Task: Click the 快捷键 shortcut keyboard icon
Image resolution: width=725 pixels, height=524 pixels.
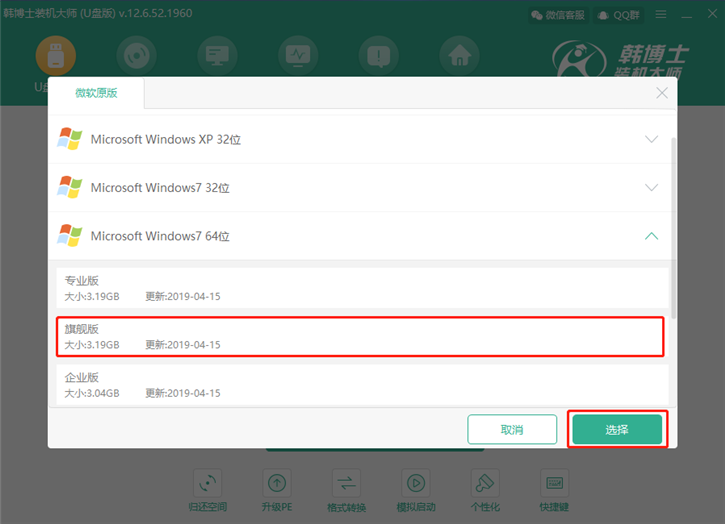Action: point(553,482)
